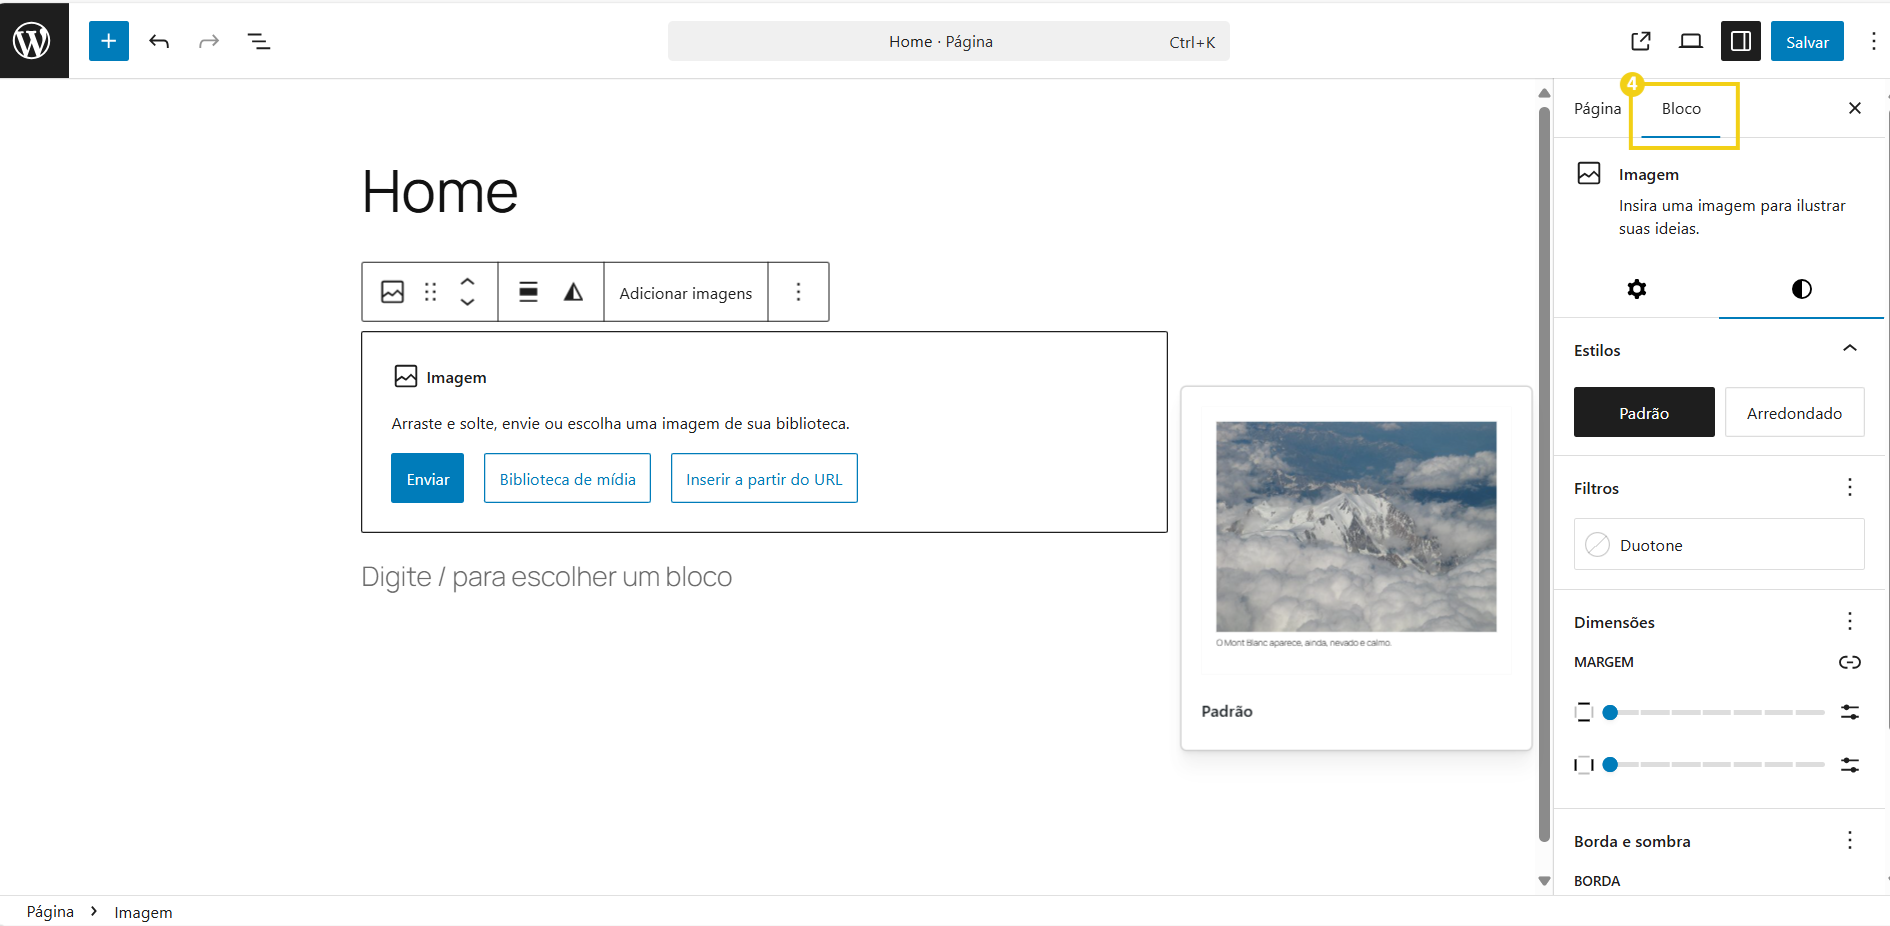
Task: Select the Padrão style
Action: [1644, 412]
